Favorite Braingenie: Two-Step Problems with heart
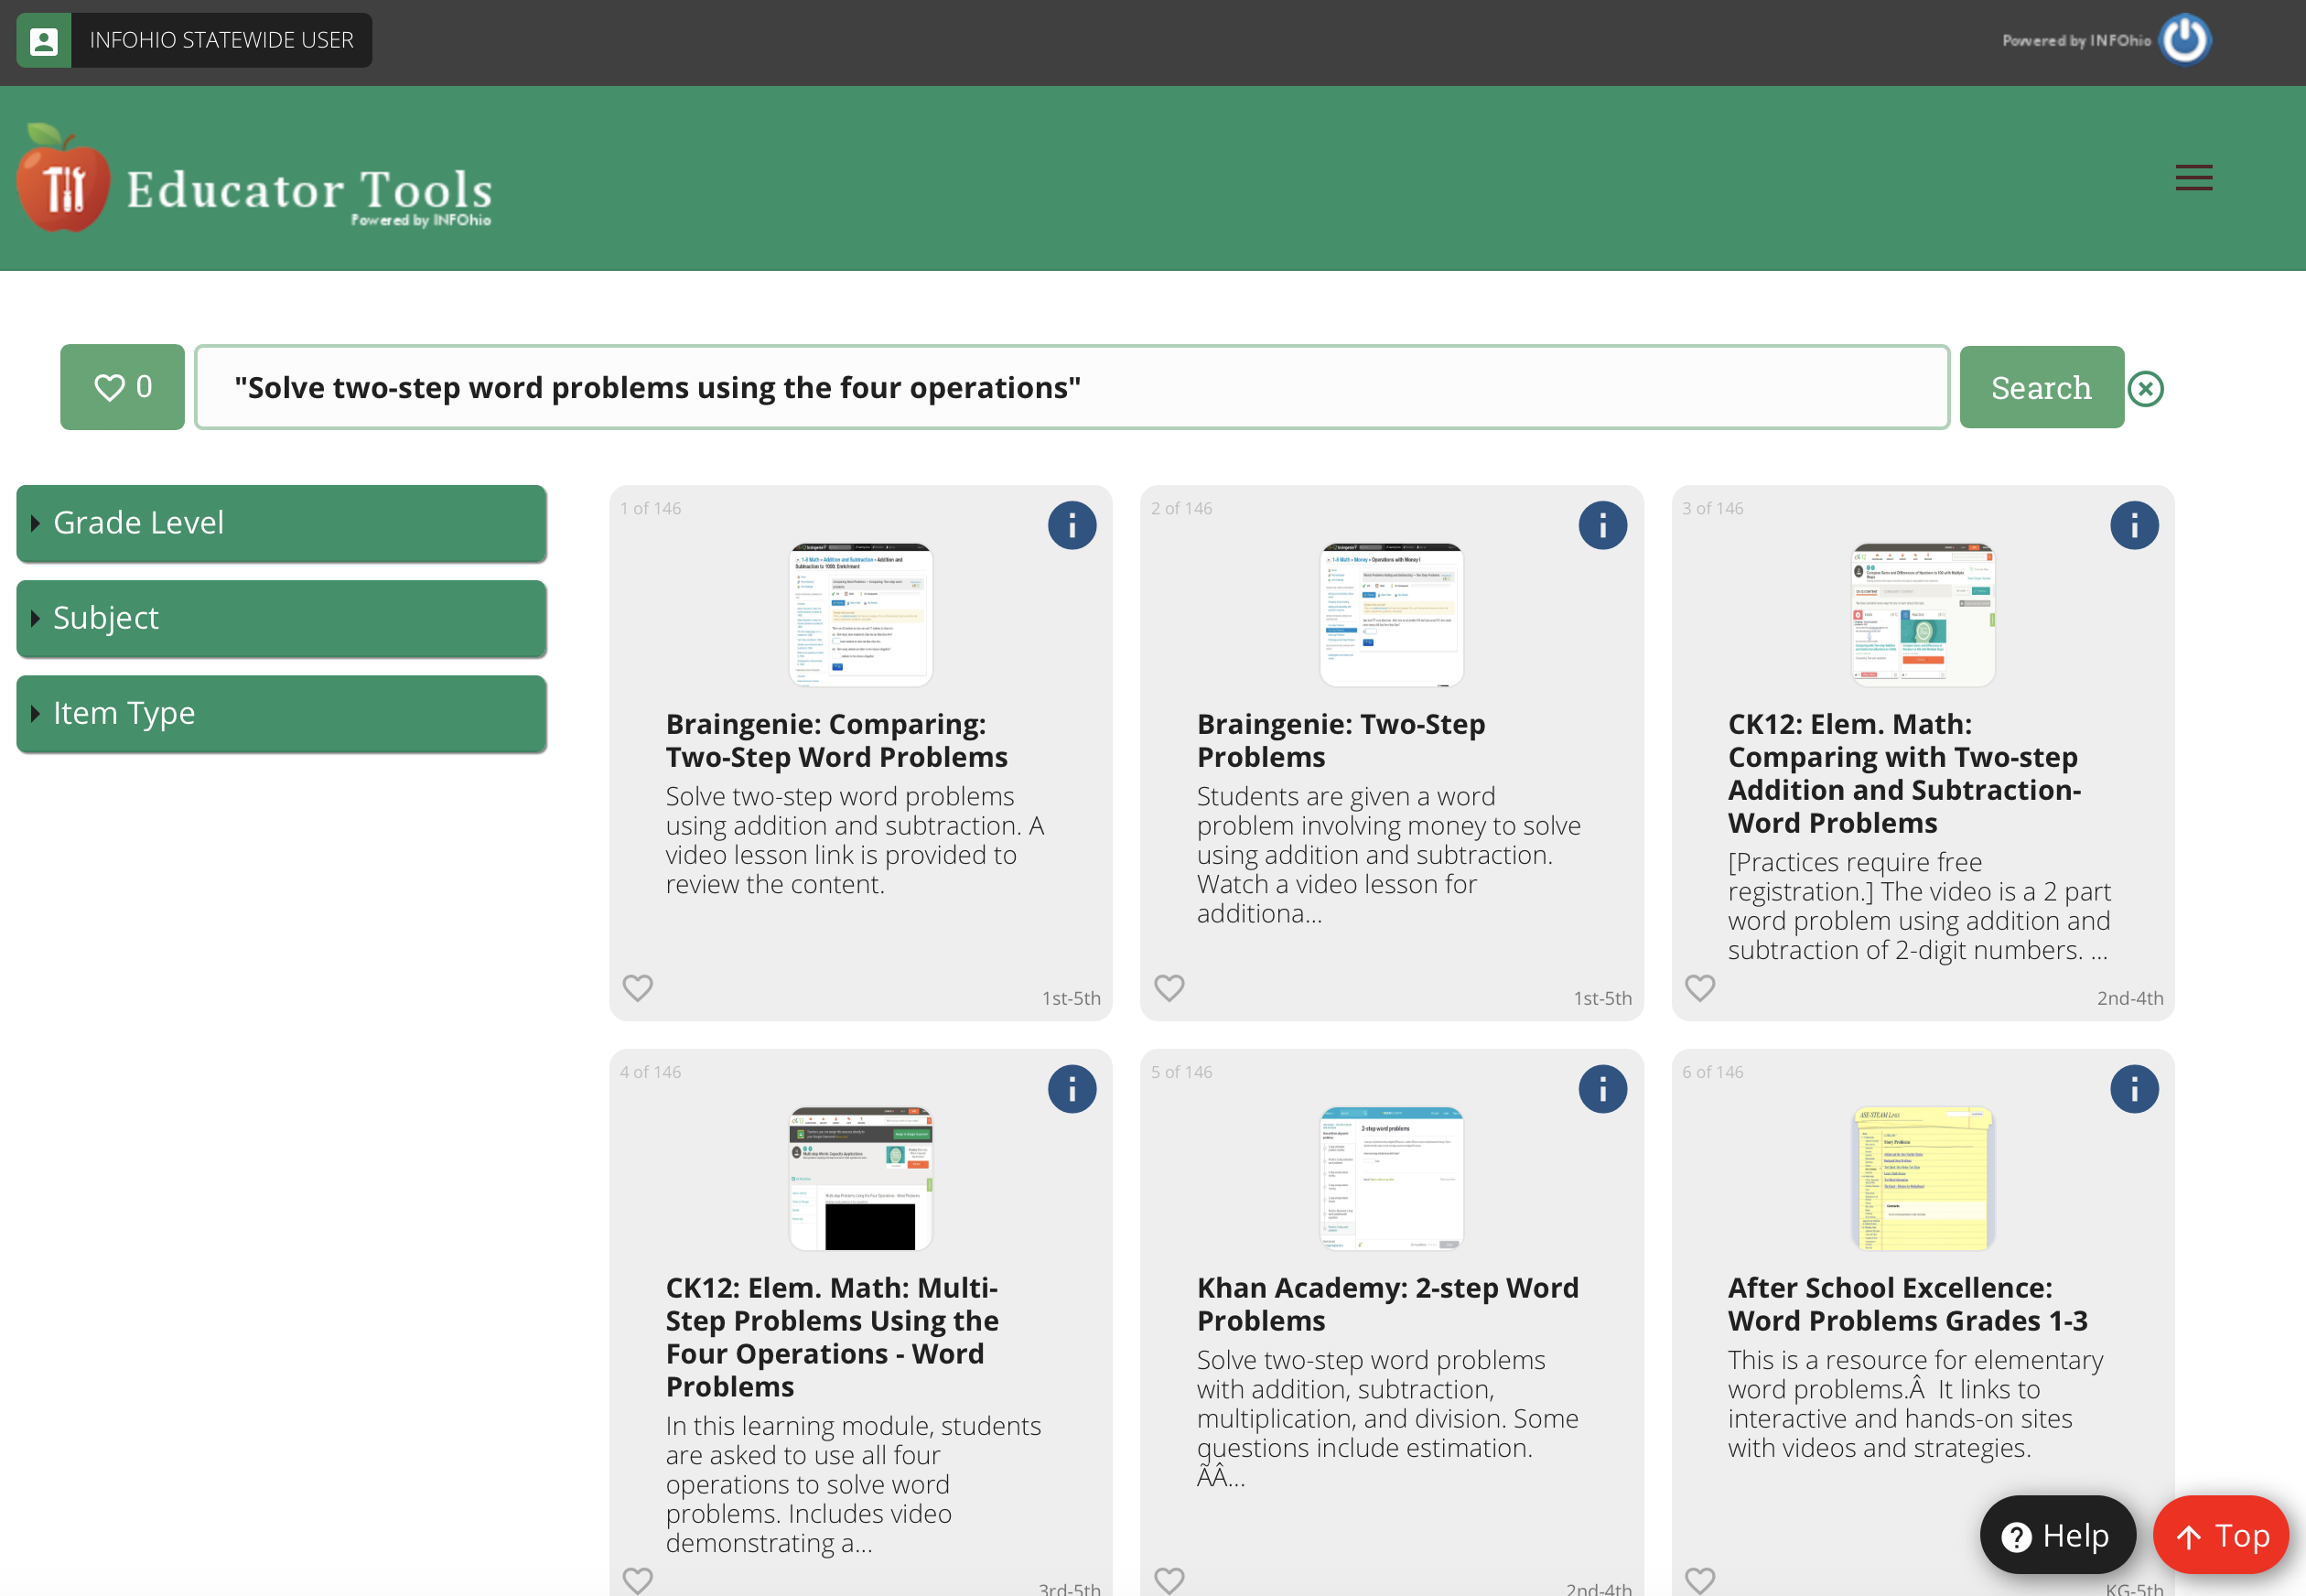 tap(1169, 988)
